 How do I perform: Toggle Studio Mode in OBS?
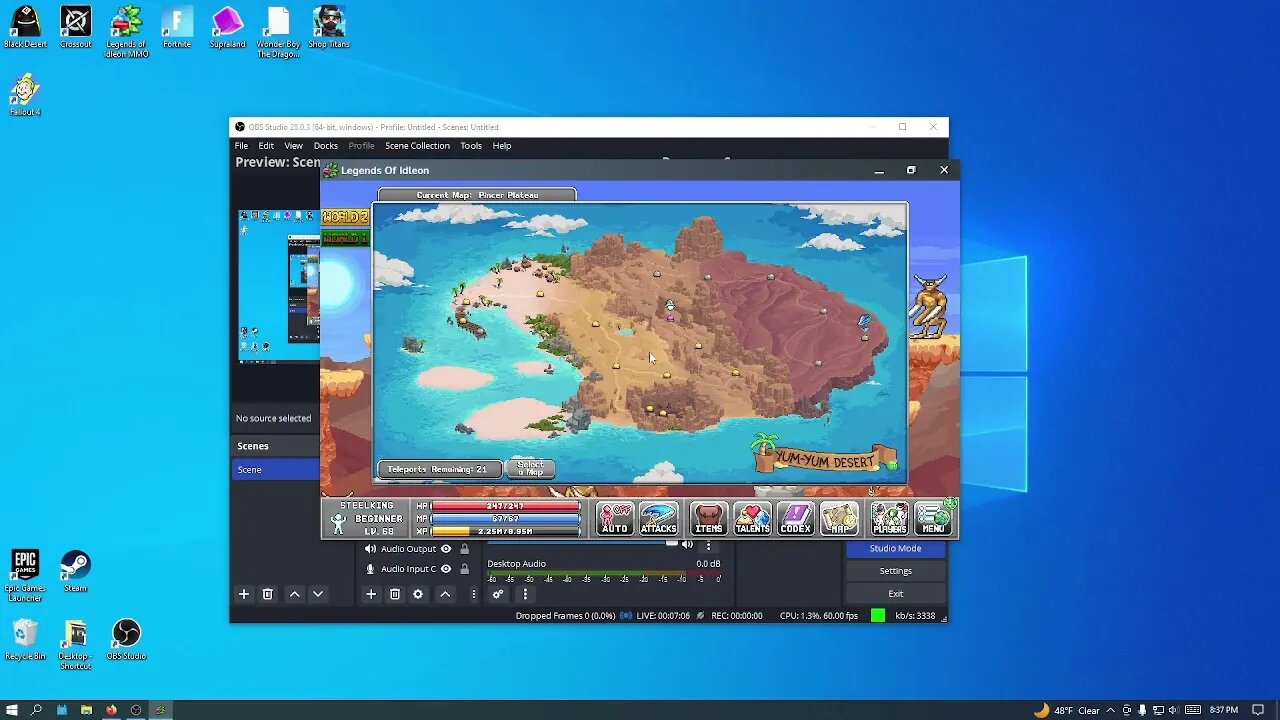tap(895, 548)
